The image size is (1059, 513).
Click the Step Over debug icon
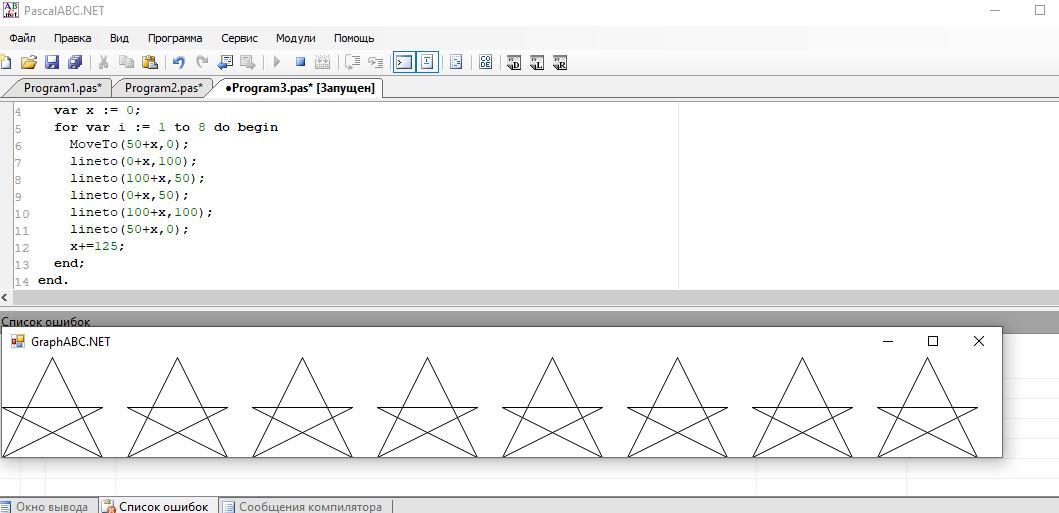pyautogui.click(x=353, y=62)
